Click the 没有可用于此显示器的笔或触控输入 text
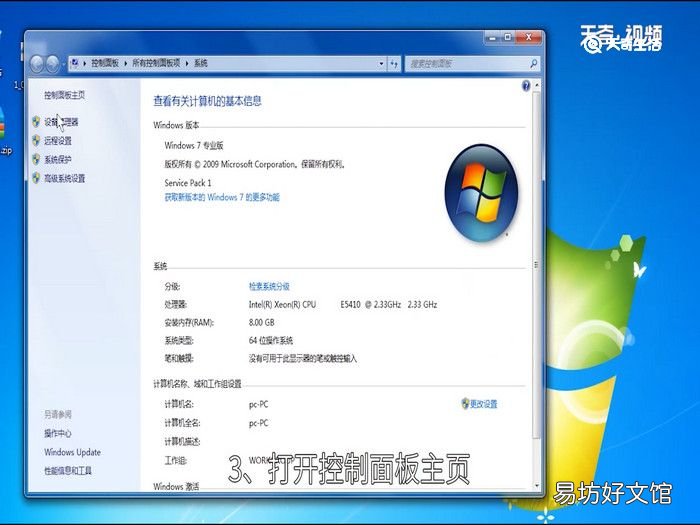 (303, 358)
